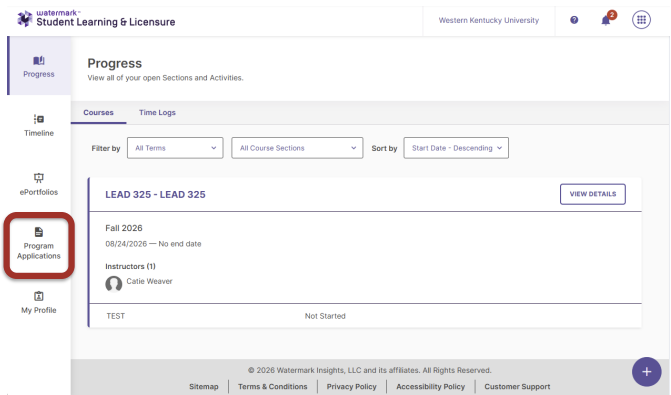Click the View Details button
The width and height of the screenshot is (671, 395).
pyautogui.click(x=593, y=194)
